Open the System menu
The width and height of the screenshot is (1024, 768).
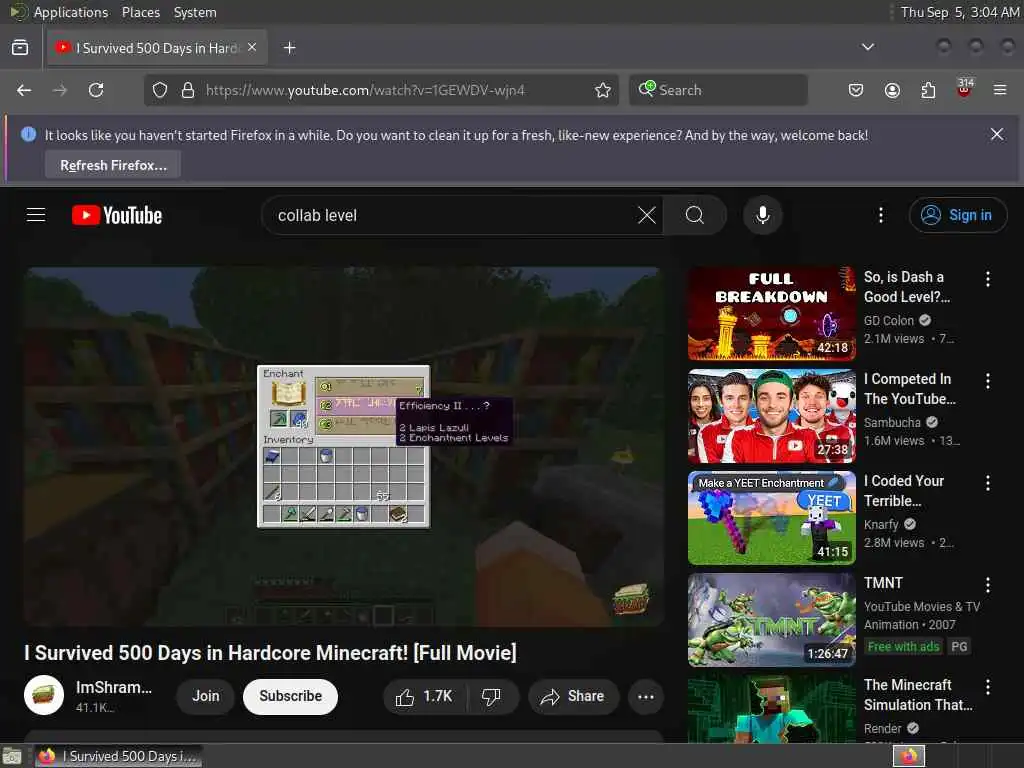click(x=195, y=12)
